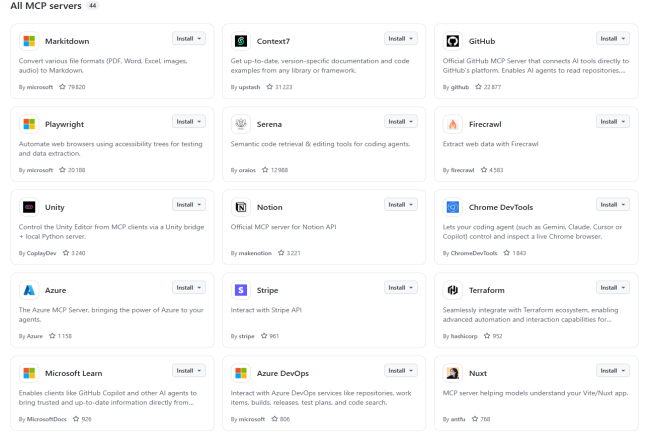Click the Unity server icon
Screen dimensions: 650x433
(29, 207)
